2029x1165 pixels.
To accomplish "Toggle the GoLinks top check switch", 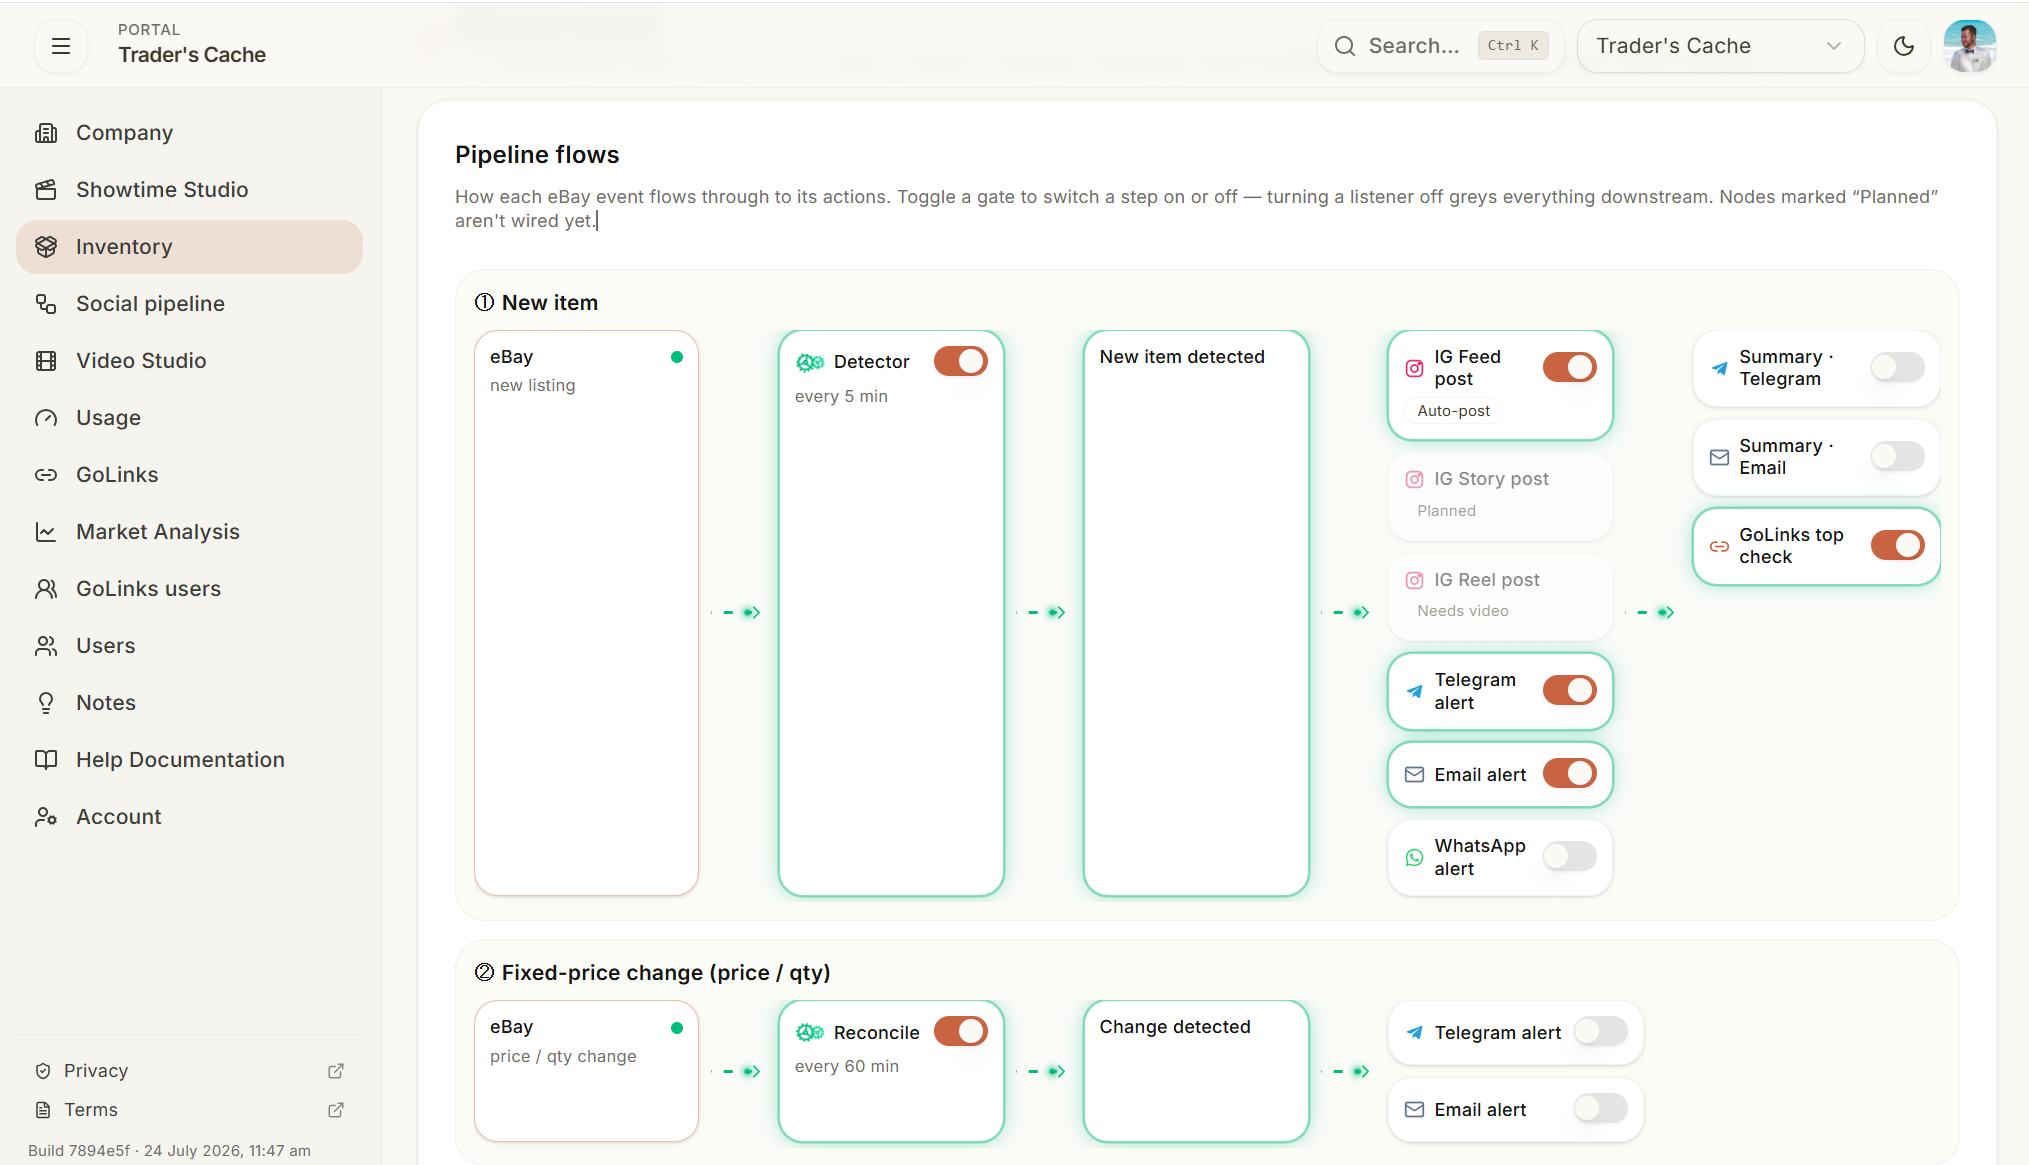I will click(1898, 545).
